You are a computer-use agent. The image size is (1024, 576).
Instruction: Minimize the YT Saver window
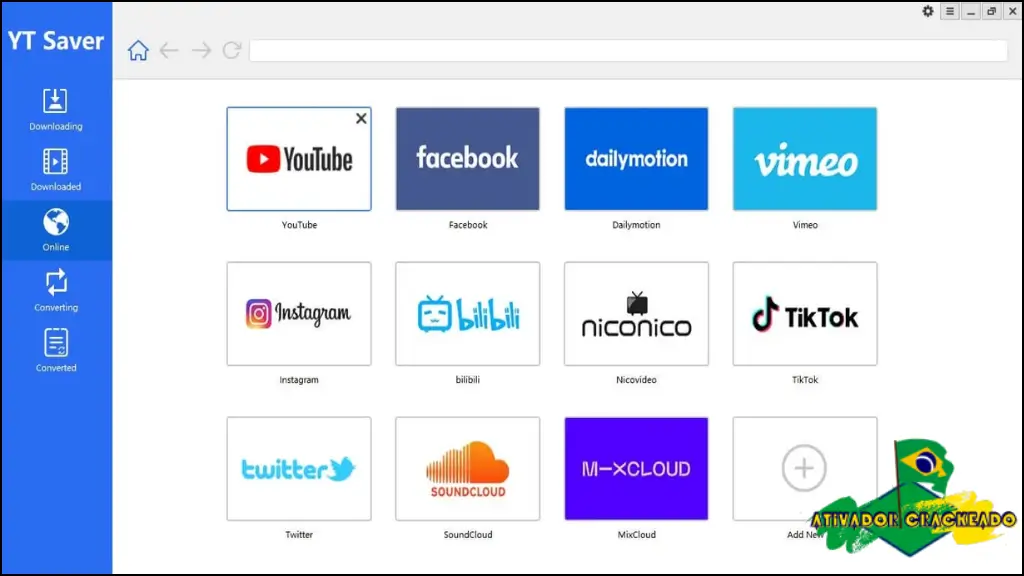[970, 11]
